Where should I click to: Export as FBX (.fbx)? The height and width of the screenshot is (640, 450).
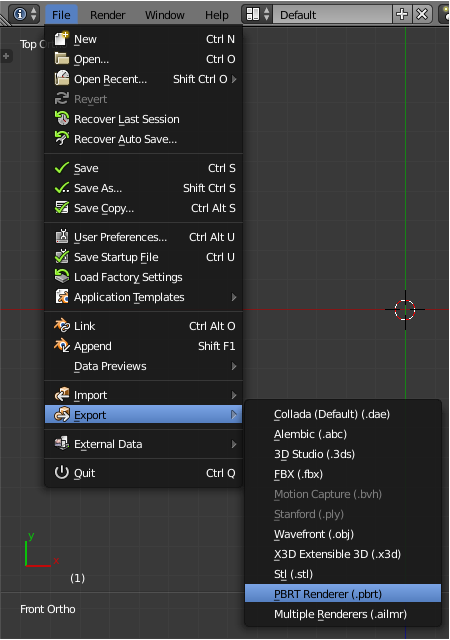click(343, 474)
